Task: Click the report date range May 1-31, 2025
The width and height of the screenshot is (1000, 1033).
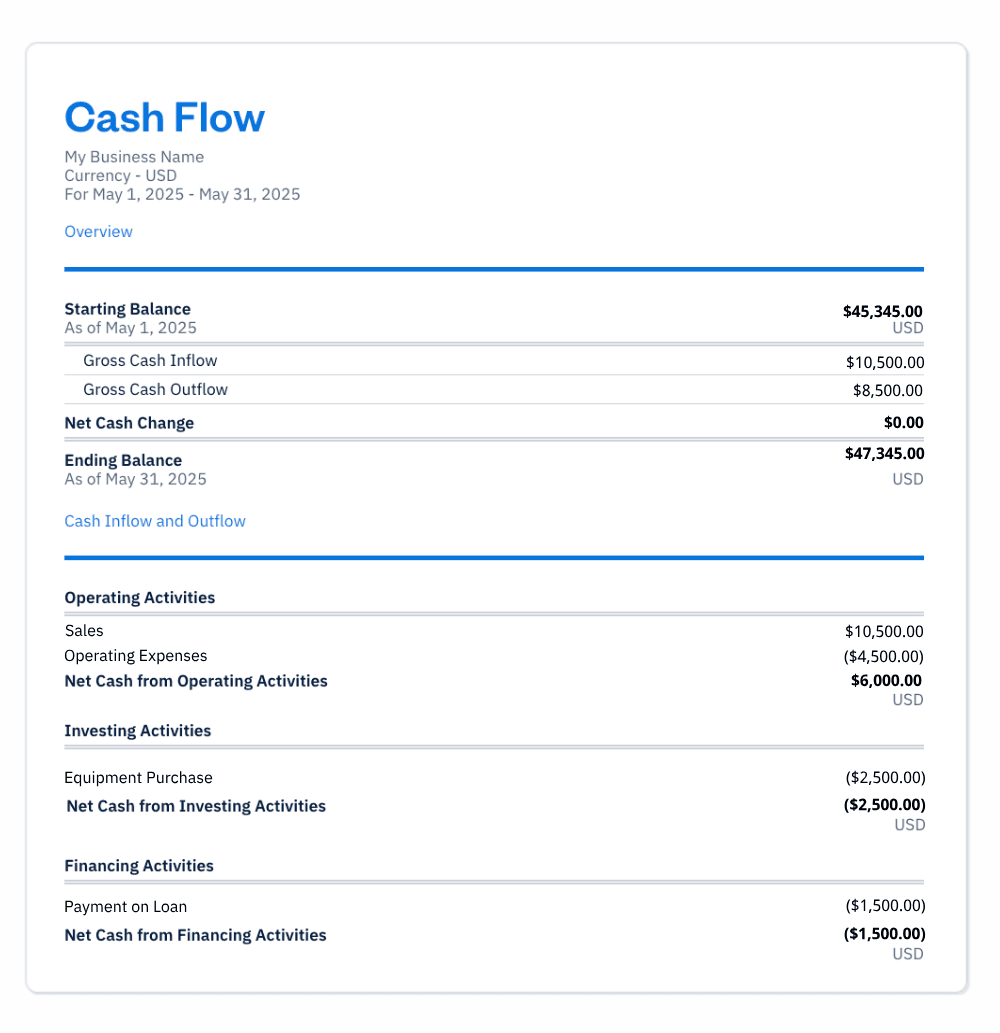Action: coord(182,194)
